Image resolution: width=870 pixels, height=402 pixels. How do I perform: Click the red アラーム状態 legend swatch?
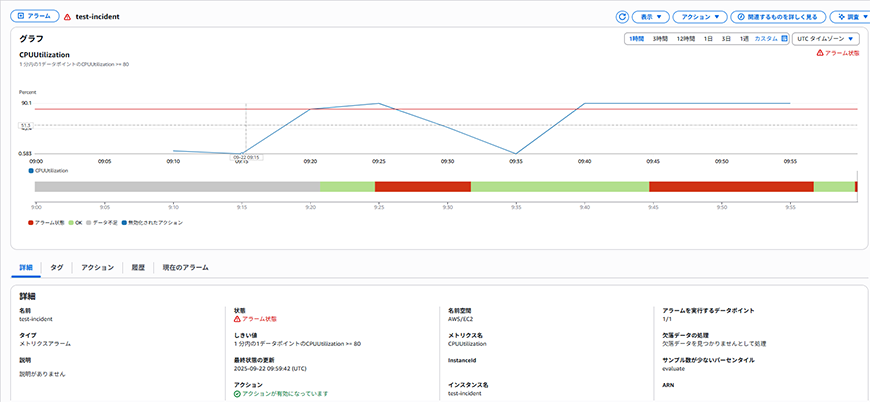(x=31, y=222)
